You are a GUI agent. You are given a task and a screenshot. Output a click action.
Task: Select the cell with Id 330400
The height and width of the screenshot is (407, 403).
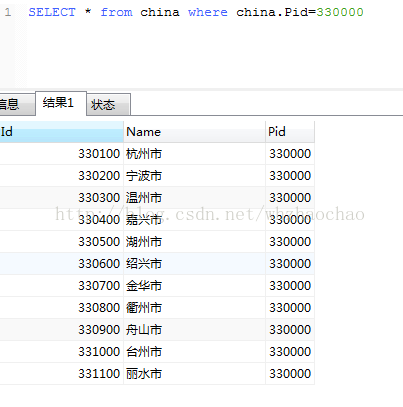[x=61, y=220]
